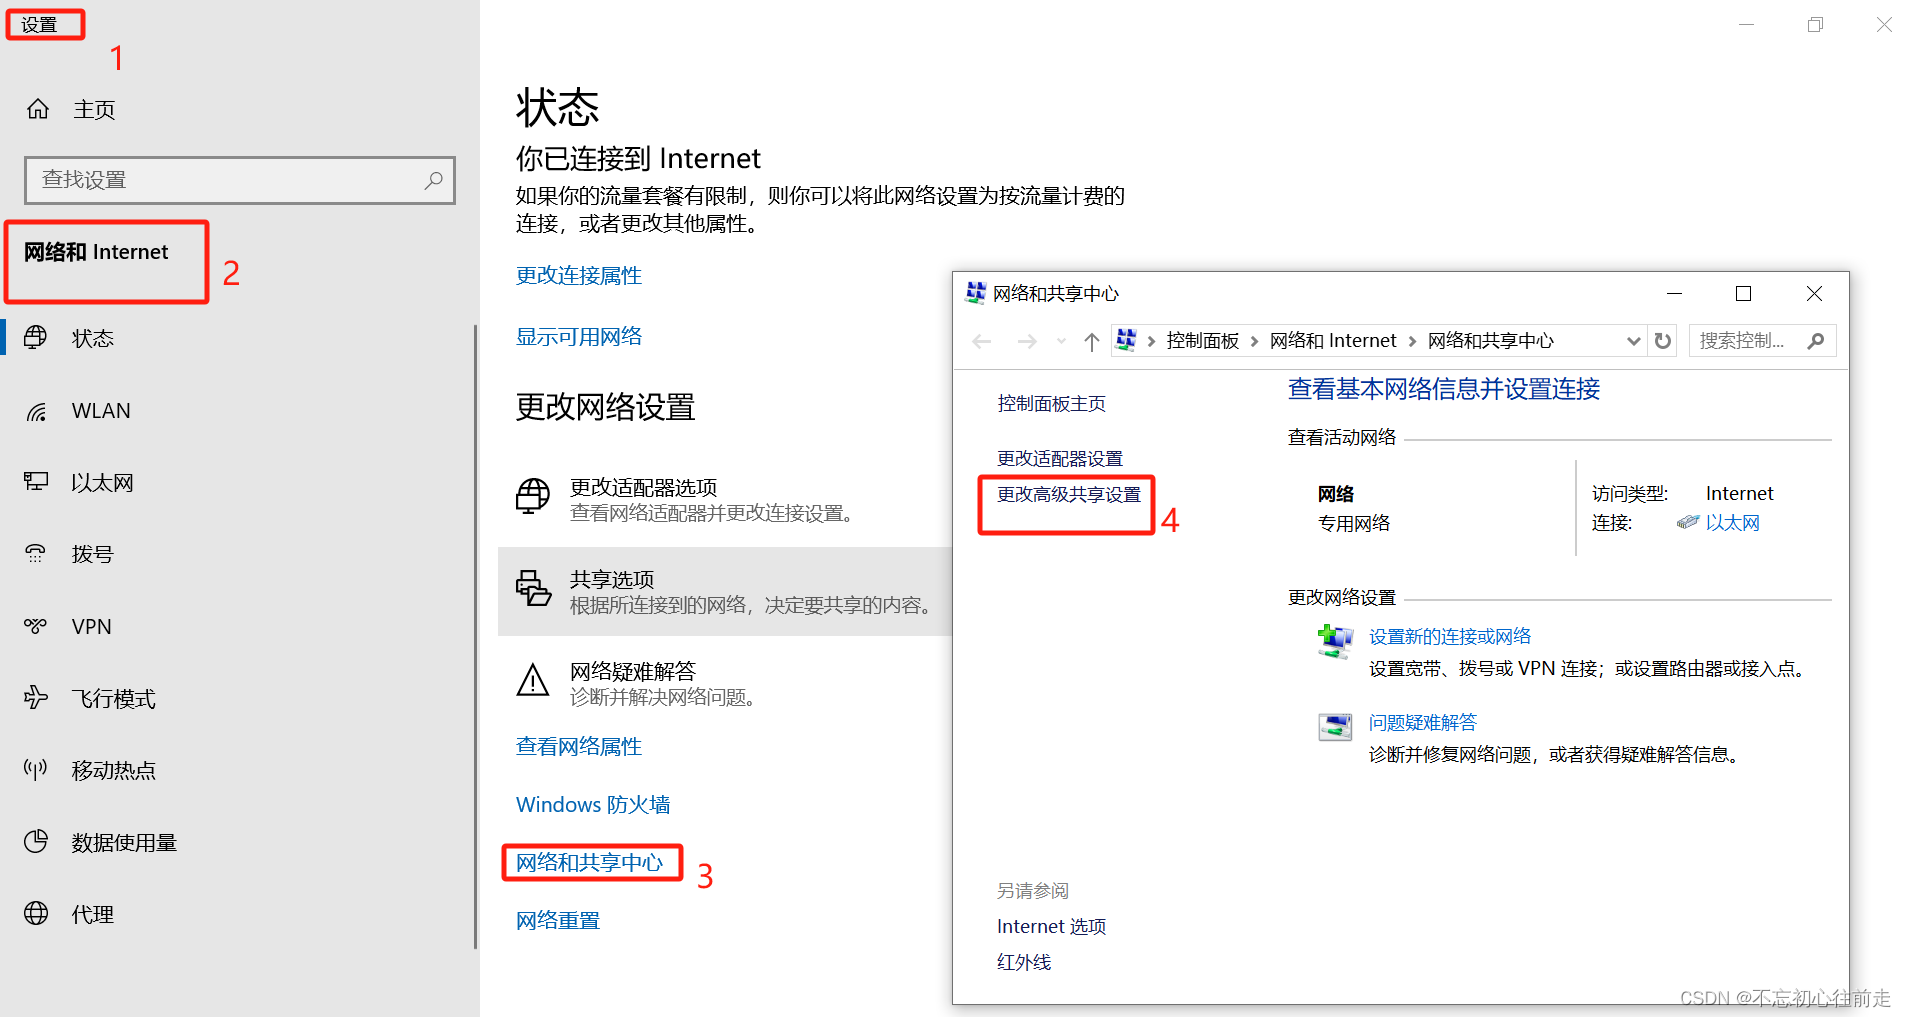
Task: Expand chevron before 控制面板 in breadcrumb
Action: [1151, 341]
